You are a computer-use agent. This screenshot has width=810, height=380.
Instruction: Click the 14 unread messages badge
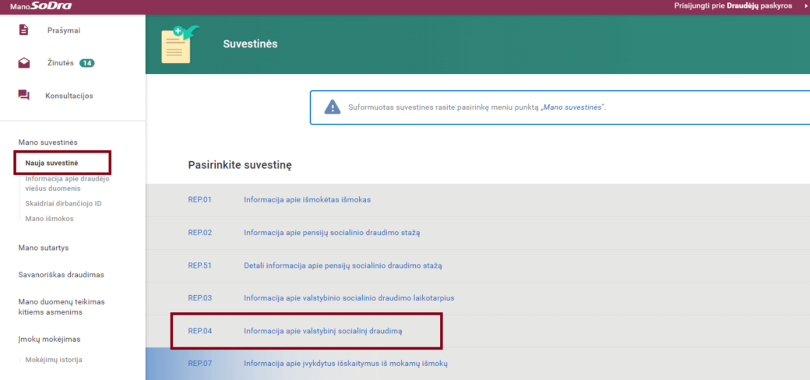point(87,63)
